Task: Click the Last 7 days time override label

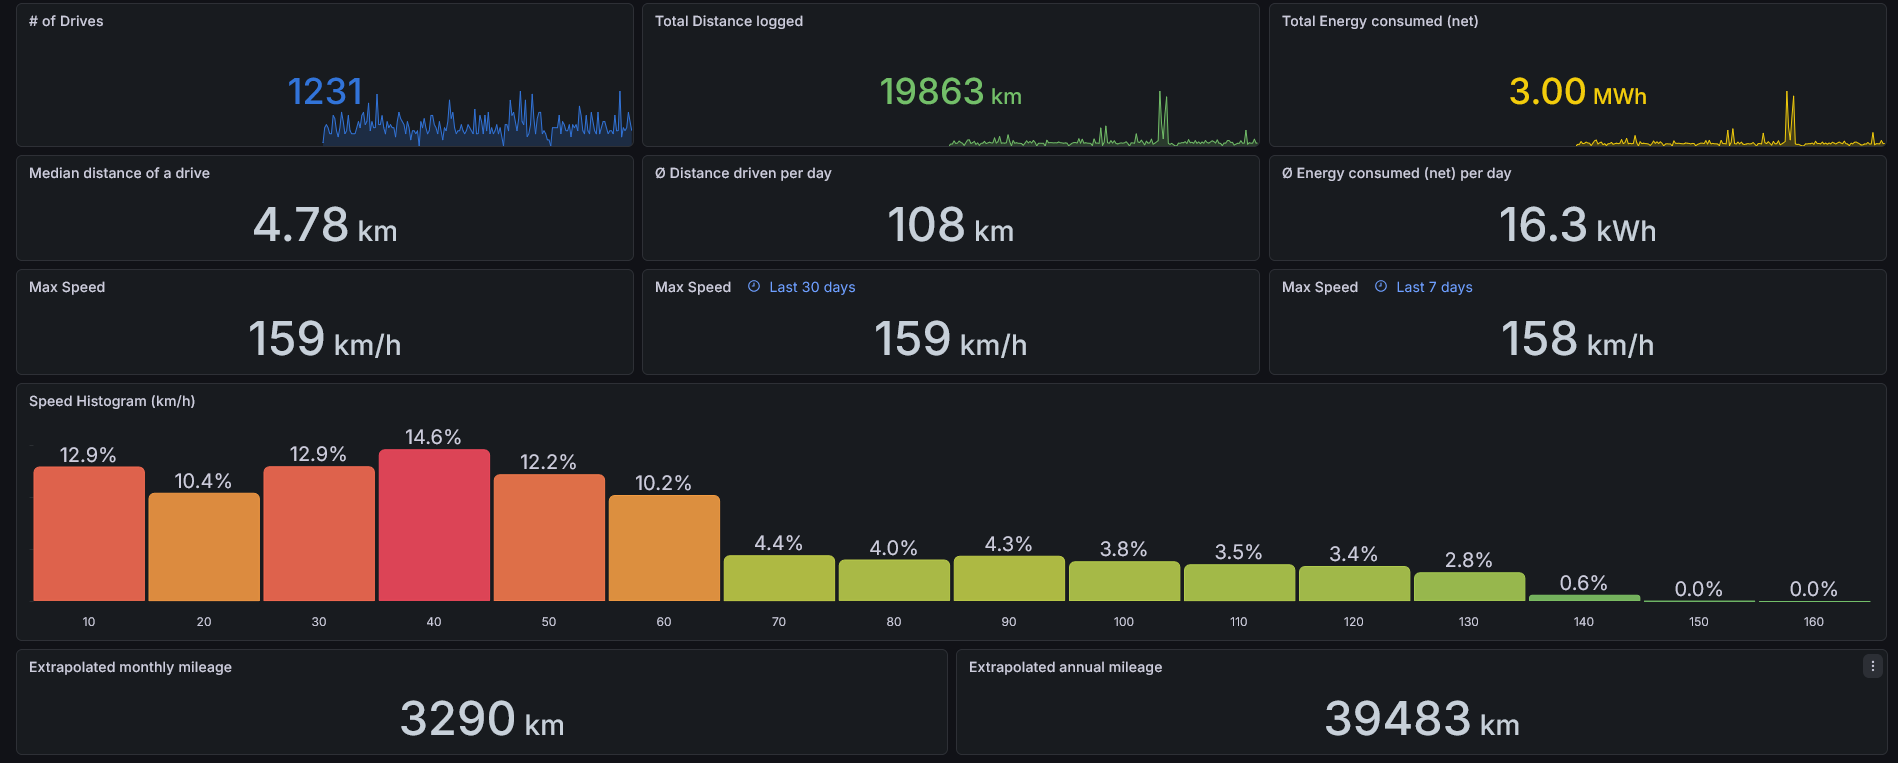Action: pyautogui.click(x=1434, y=287)
